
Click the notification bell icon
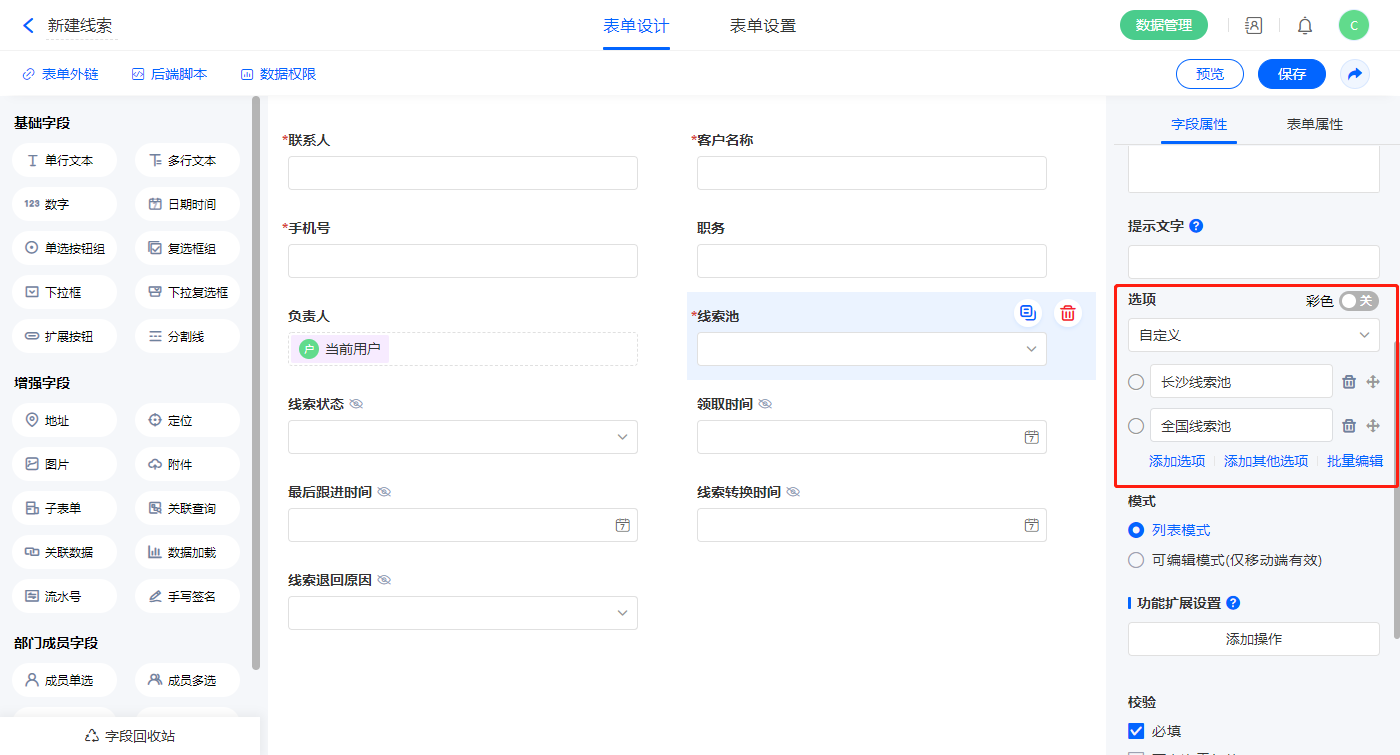(1305, 26)
